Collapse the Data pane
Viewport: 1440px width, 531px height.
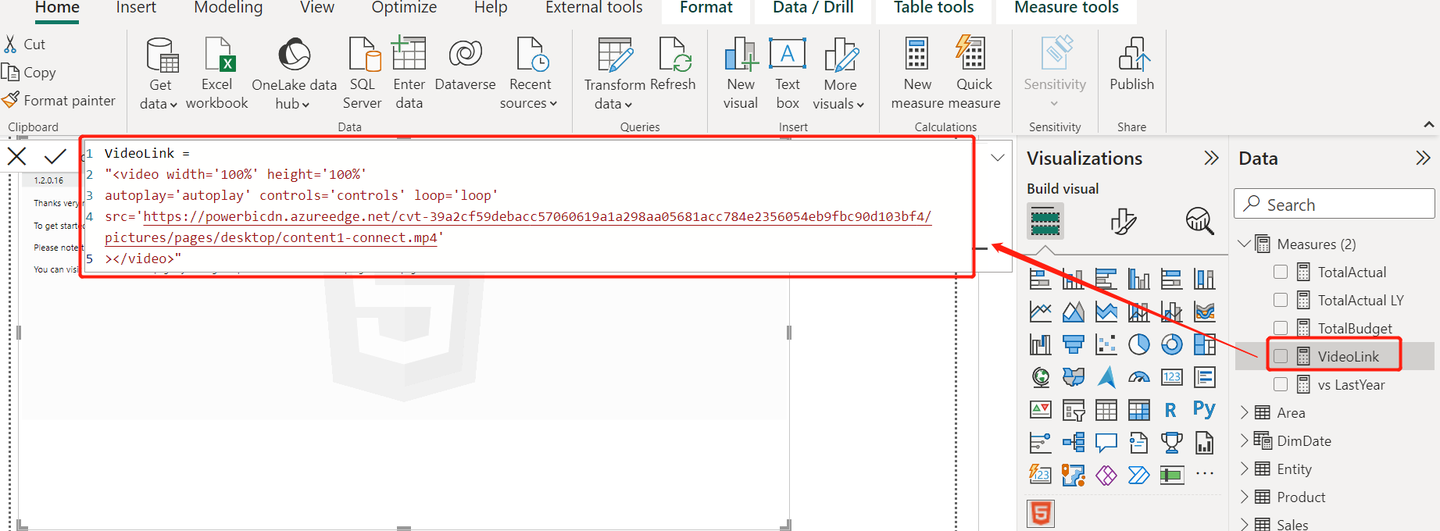pyautogui.click(x=1423, y=158)
